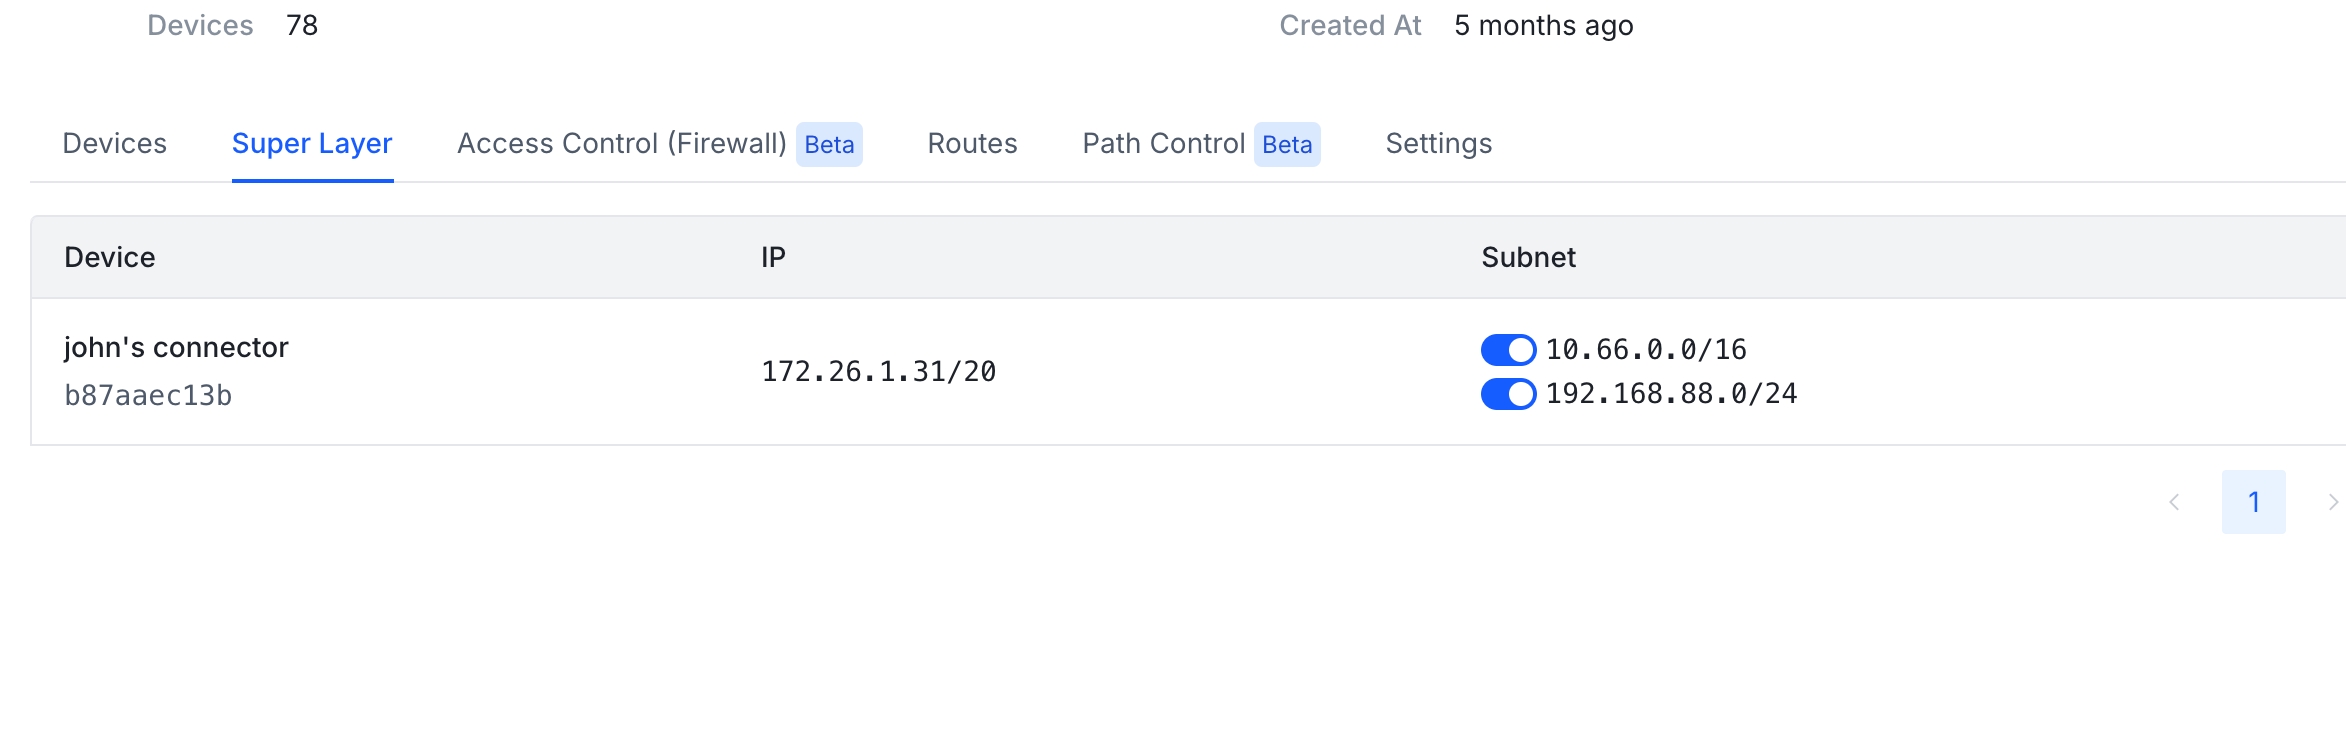Open the Settings tab
The width and height of the screenshot is (2346, 752).
[1438, 144]
